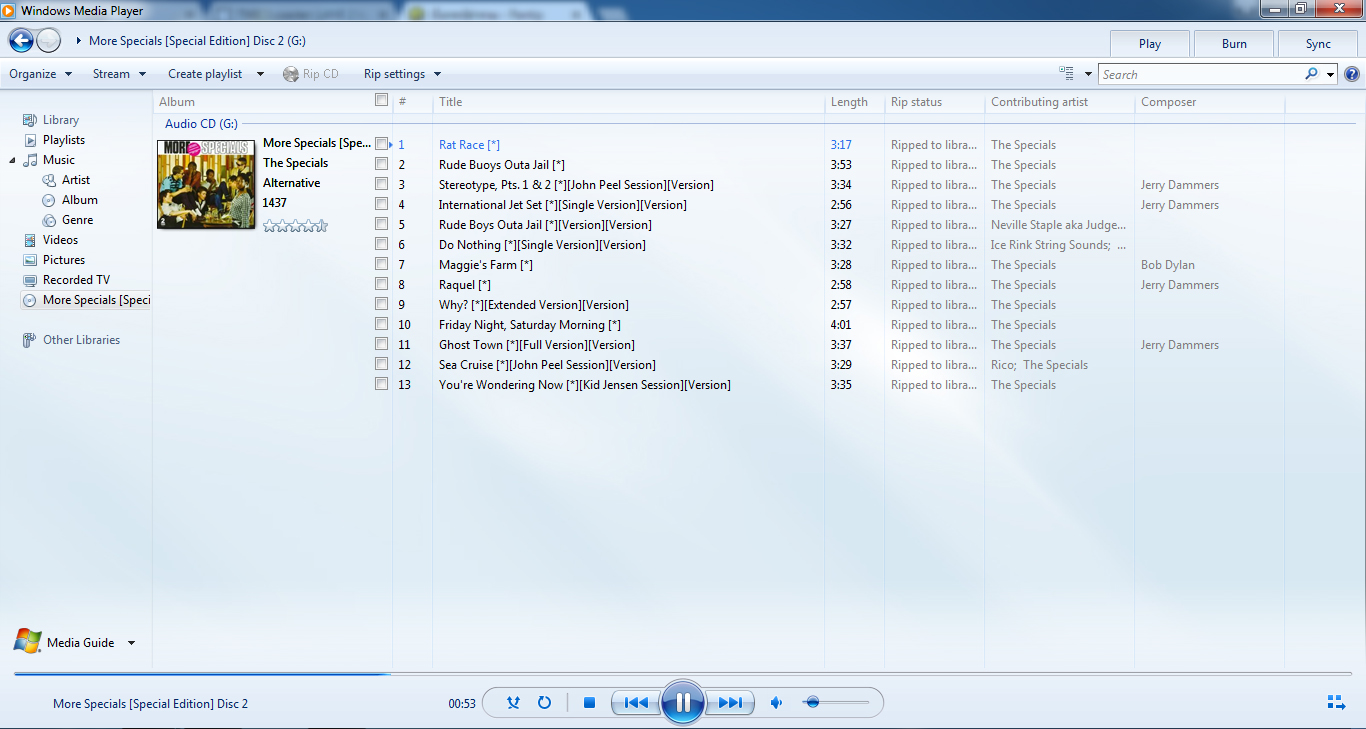Switch to Now Playing view
1366x729 pixels.
(1336, 703)
